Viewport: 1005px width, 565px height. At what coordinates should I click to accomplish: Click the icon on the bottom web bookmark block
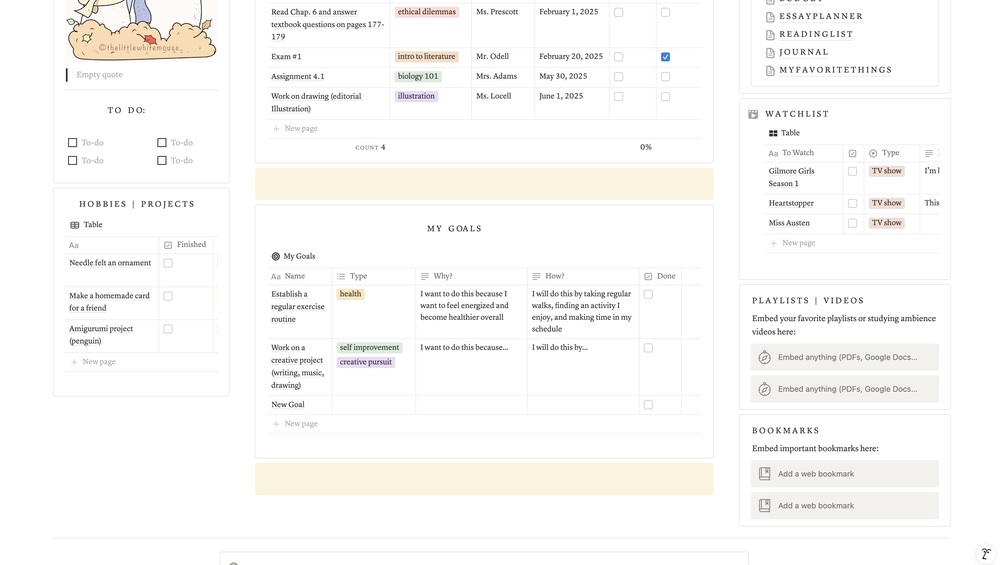[765, 506]
